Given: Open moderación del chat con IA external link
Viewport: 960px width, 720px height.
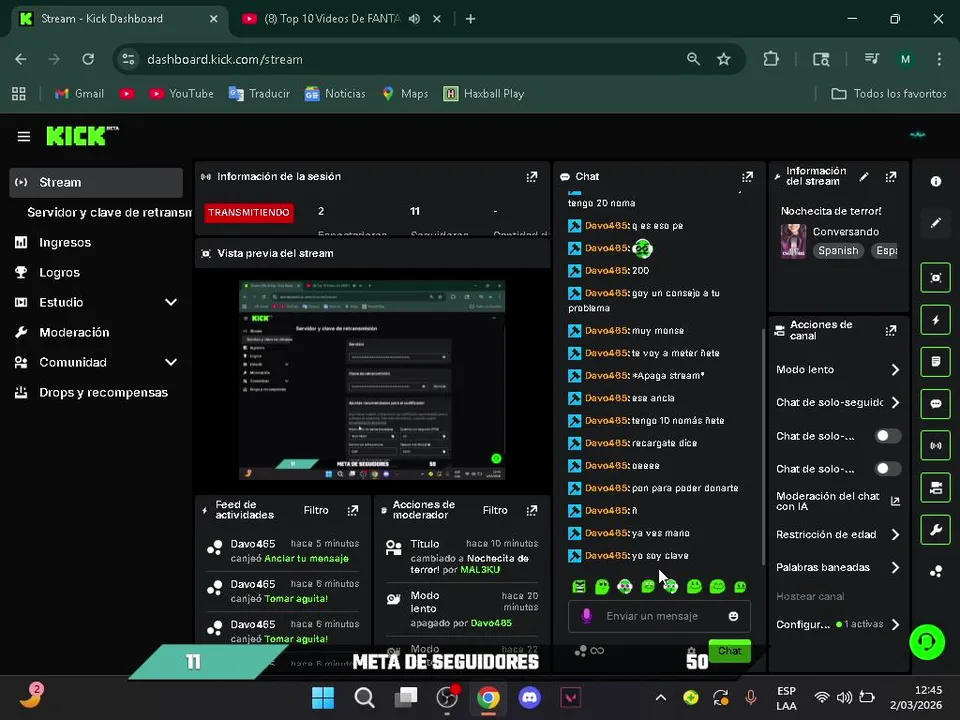Looking at the screenshot, I should 895,501.
